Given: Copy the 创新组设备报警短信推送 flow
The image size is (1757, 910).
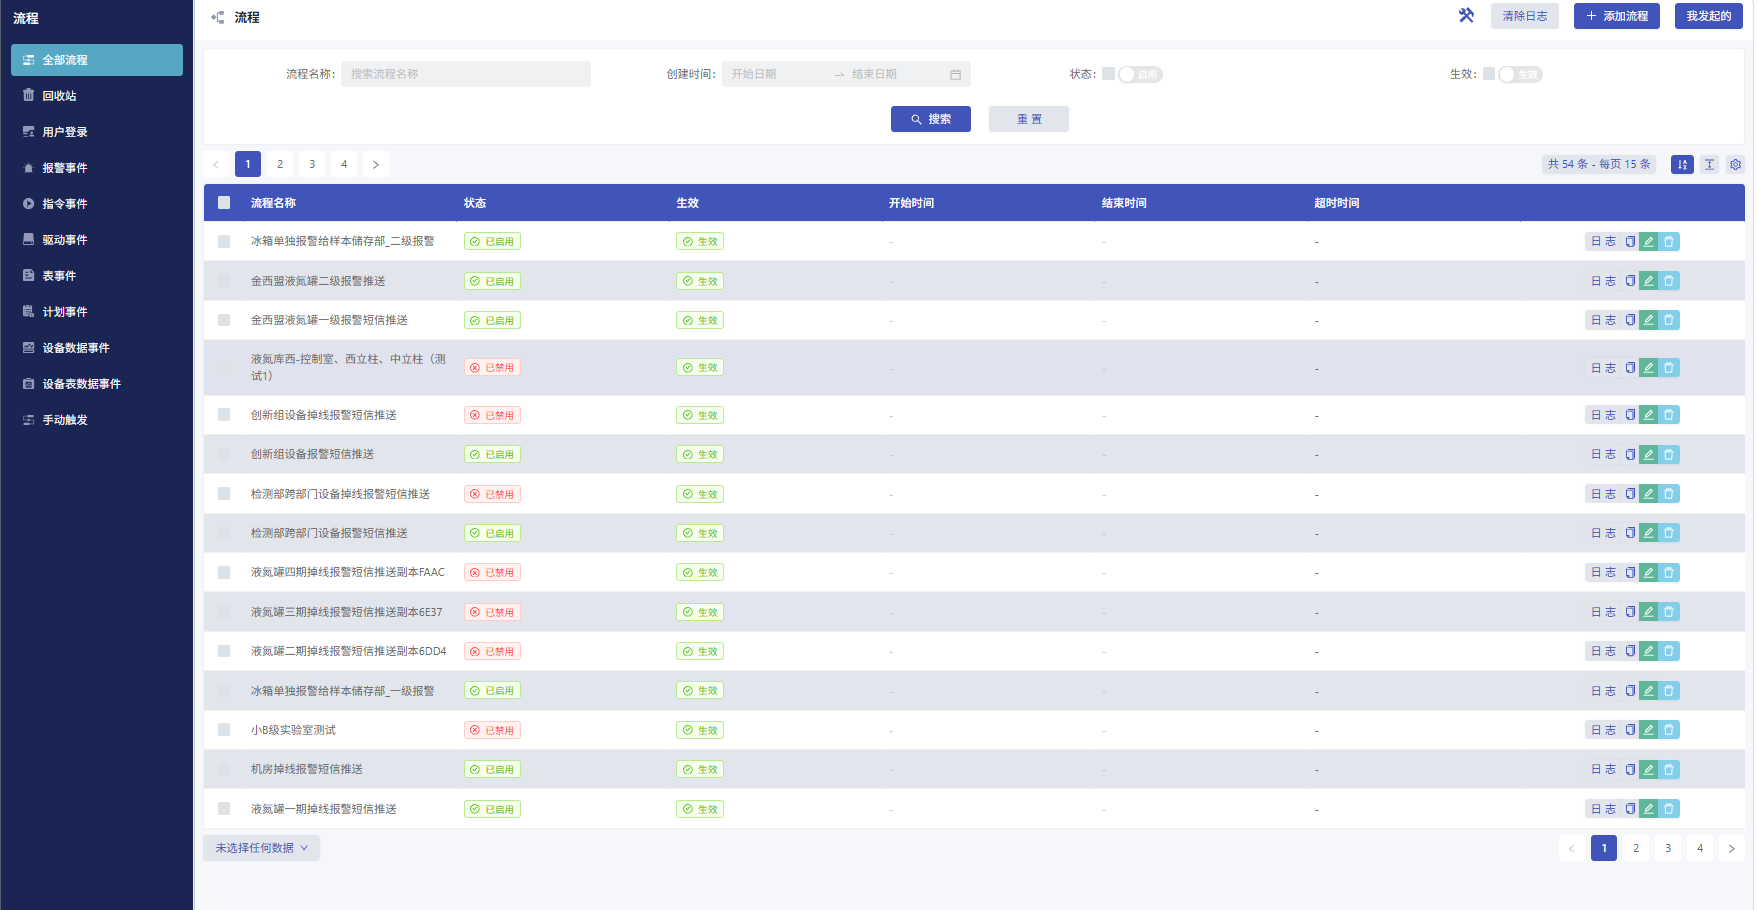Looking at the screenshot, I should [1630, 454].
